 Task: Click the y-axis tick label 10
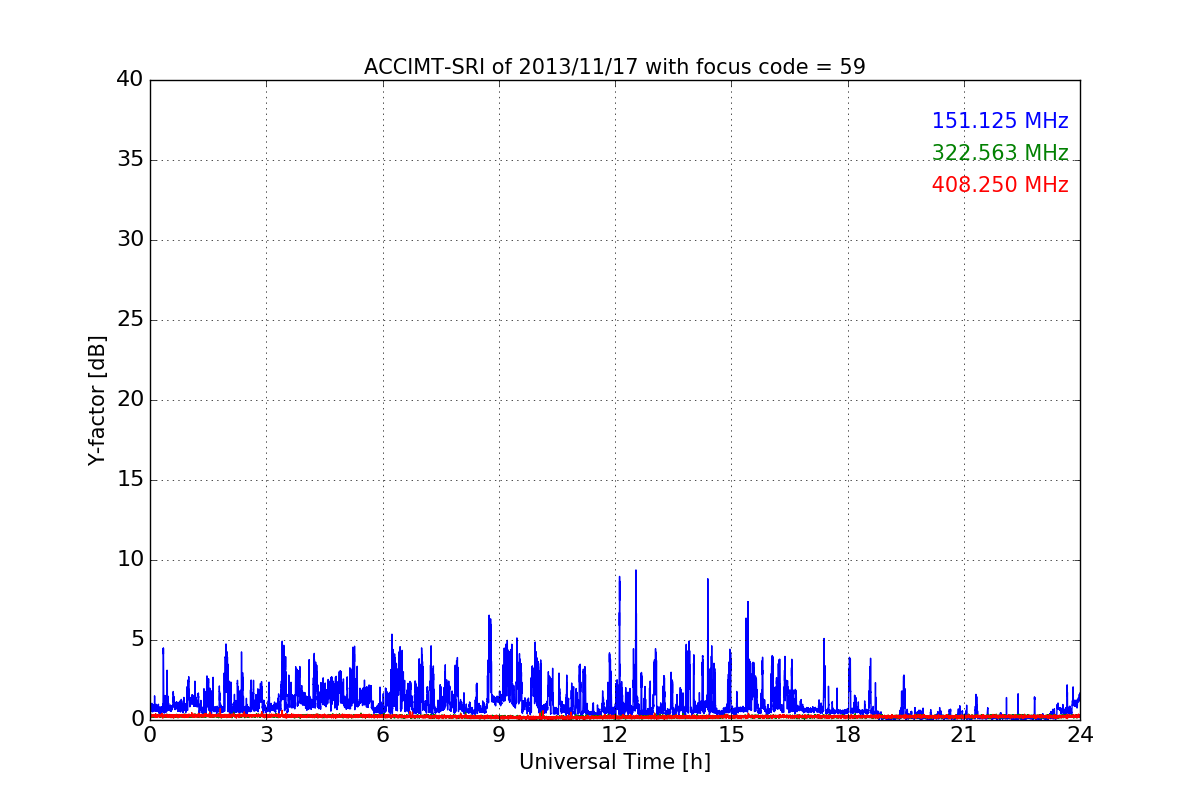coord(130,560)
